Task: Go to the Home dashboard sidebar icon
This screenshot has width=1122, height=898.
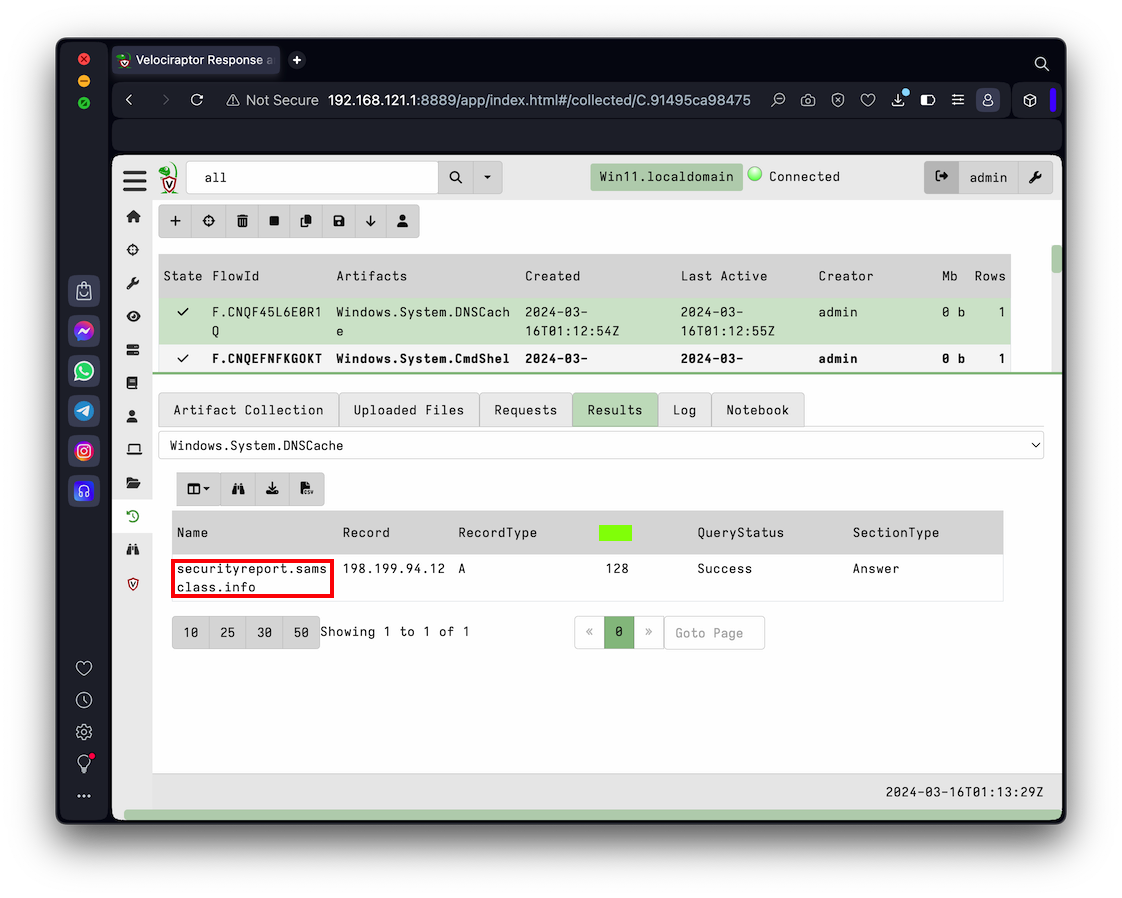Action: coord(133,216)
